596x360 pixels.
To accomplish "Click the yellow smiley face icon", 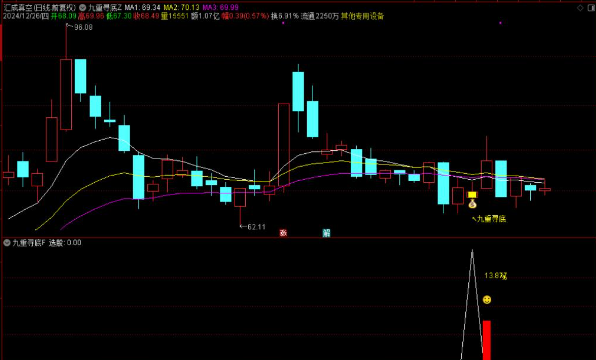I will [x=487, y=300].
